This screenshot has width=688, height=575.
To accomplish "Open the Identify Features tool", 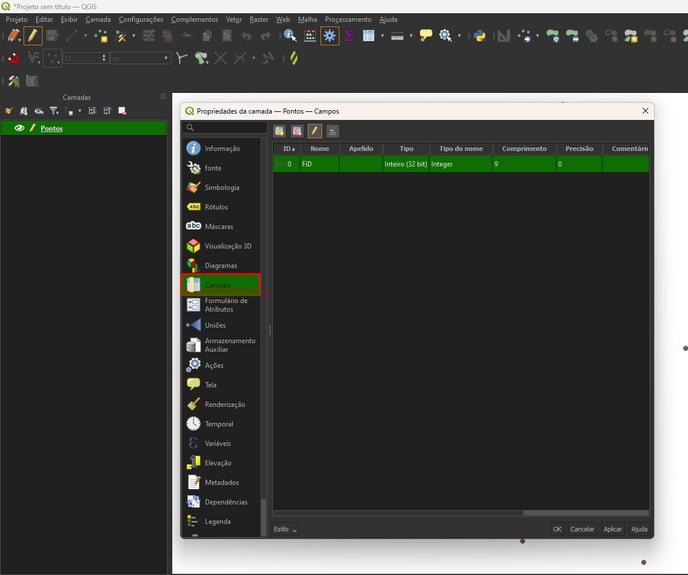I will click(x=290, y=36).
